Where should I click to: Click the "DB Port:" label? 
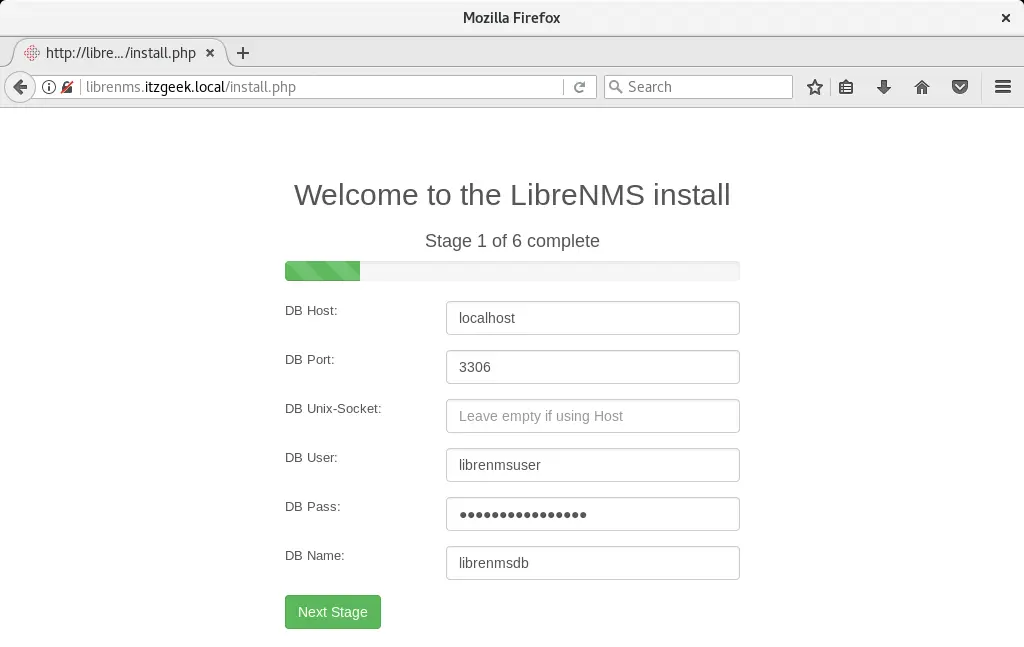pyautogui.click(x=310, y=360)
